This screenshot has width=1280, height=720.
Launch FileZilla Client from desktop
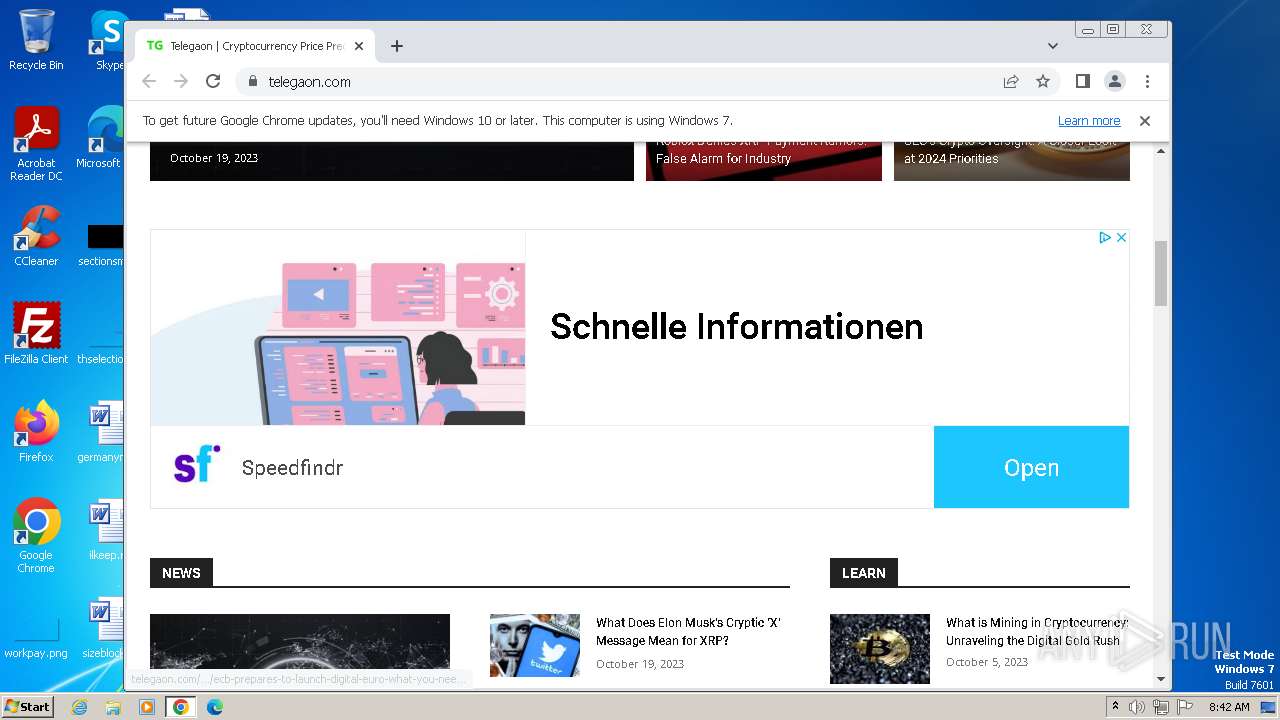(36, 334)
